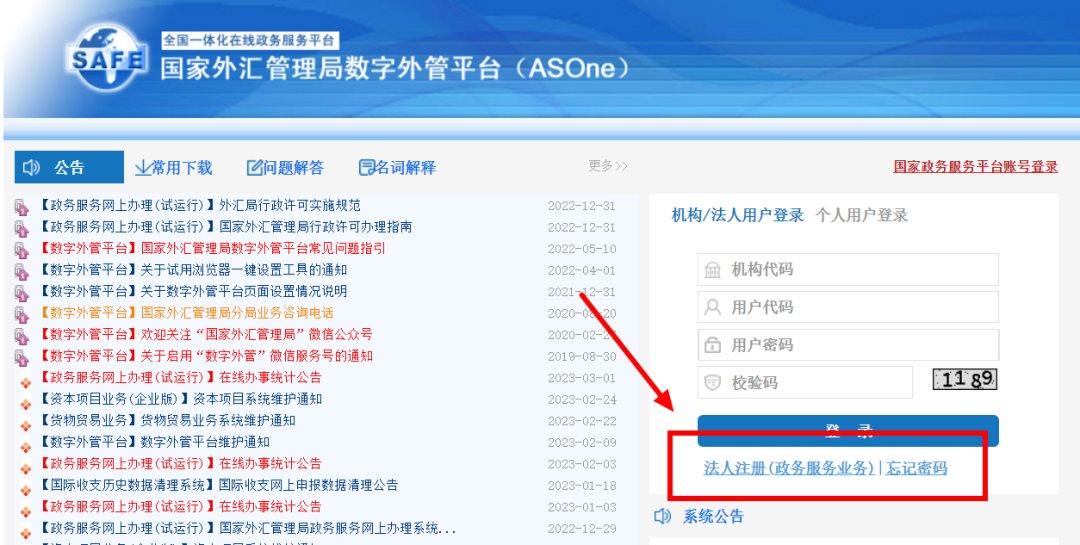1080x545 pixels.
Task: Click pinned icon beside 关于数字外管平台页面设置情况说明
Action: point(21,293)
